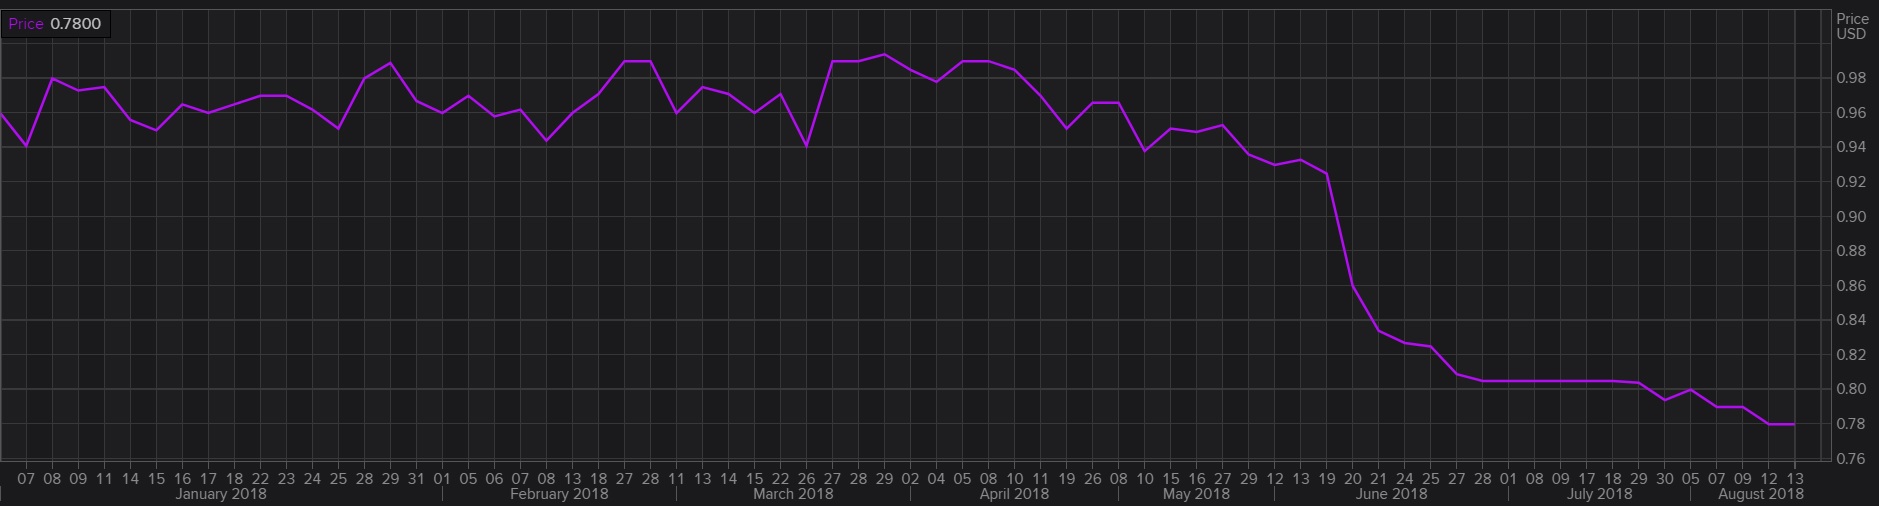Select the August 2018 month label
Screen dimensions: 1879x506
click(x=1760, y=494)
